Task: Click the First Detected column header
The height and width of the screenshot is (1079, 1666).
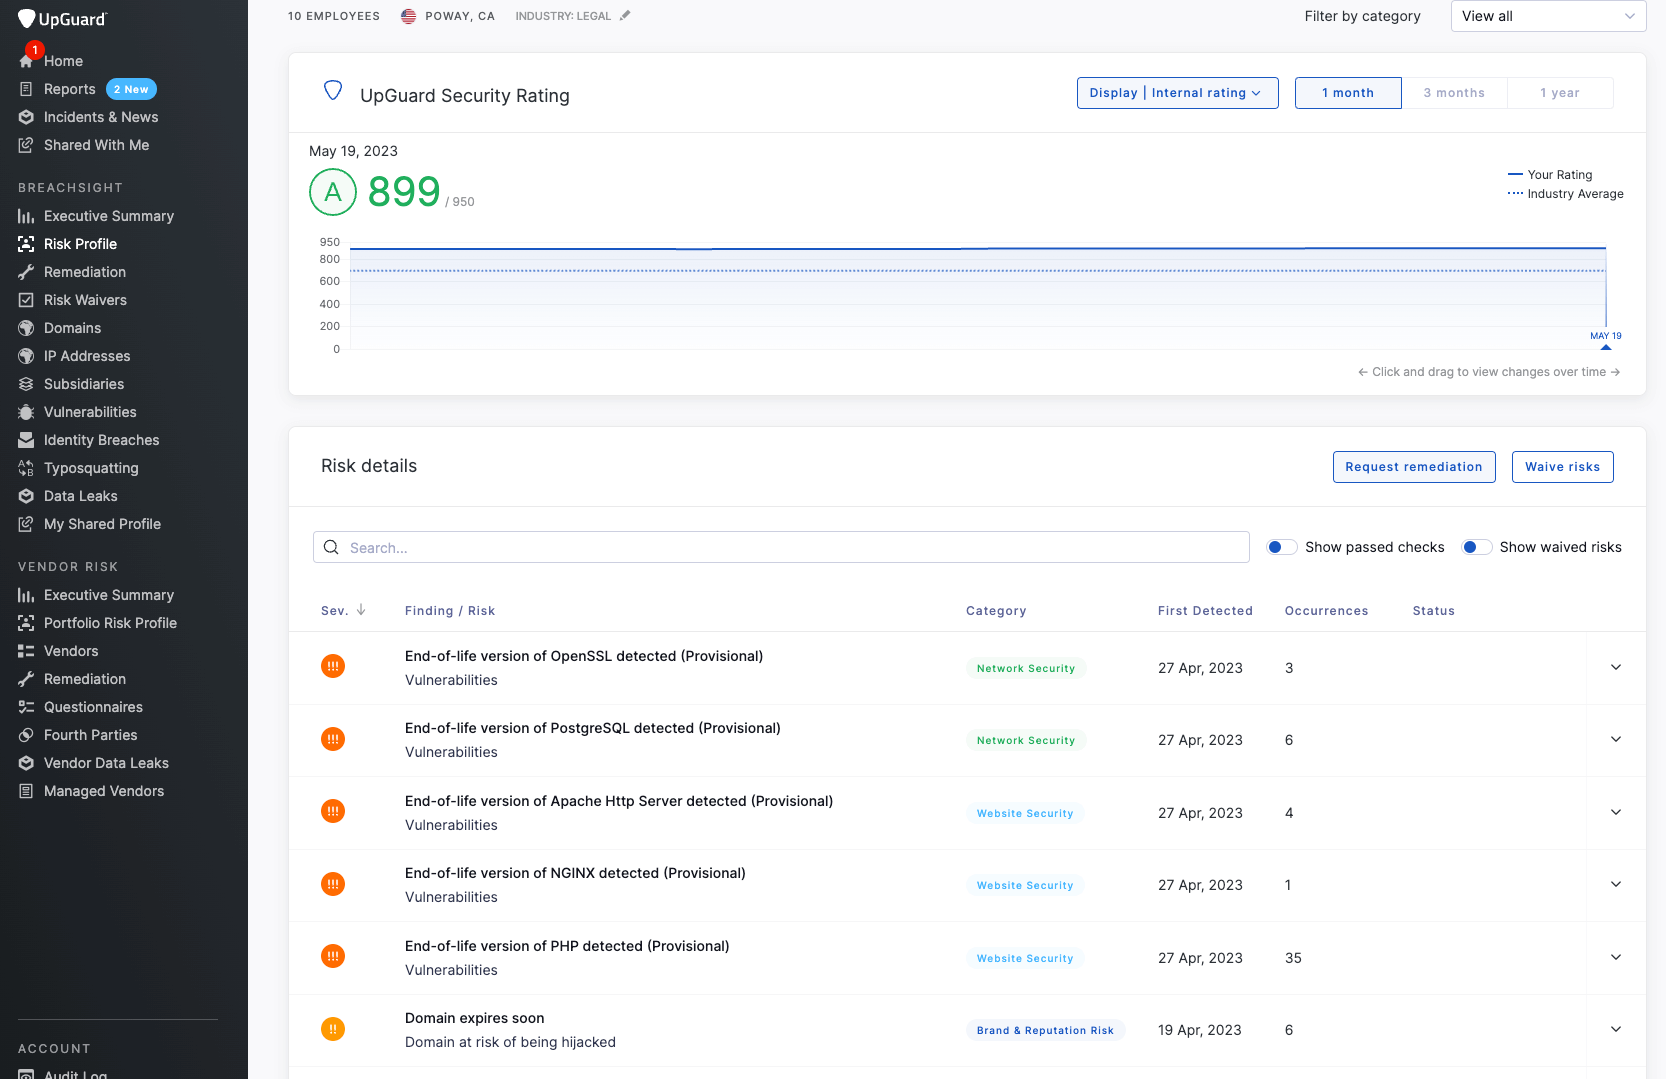Action: pyautogui.click(x=1205, y=611)
